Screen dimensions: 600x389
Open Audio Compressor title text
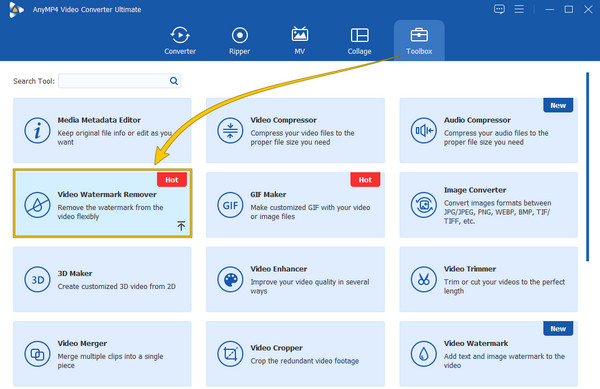click(x=477, y=120)
